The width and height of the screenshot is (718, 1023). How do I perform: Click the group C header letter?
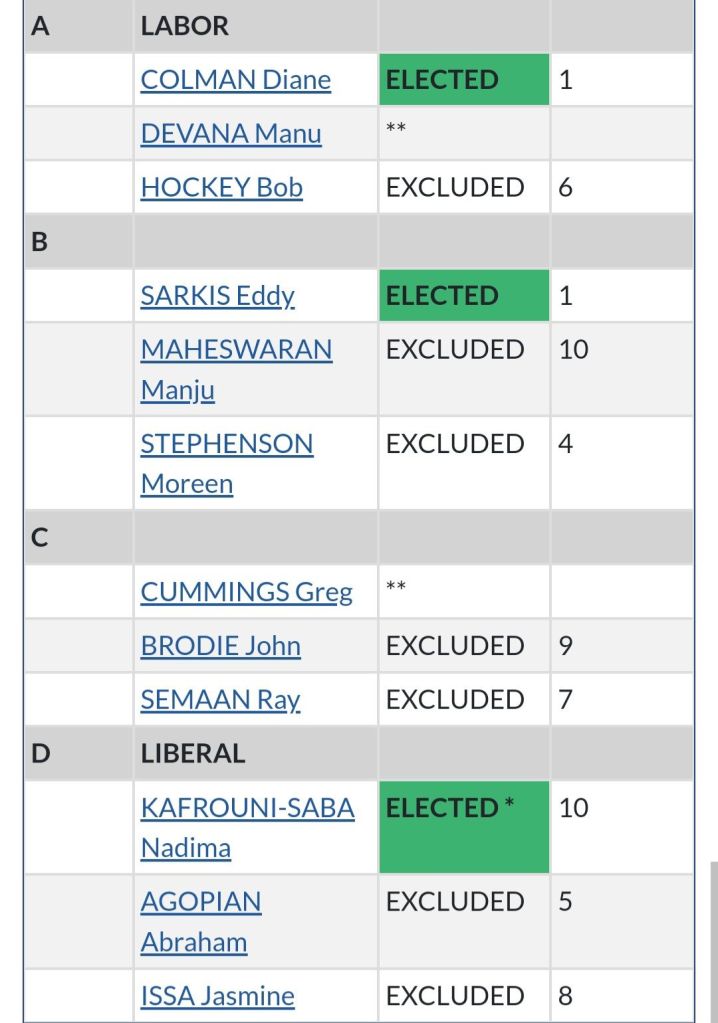point(40,538)
